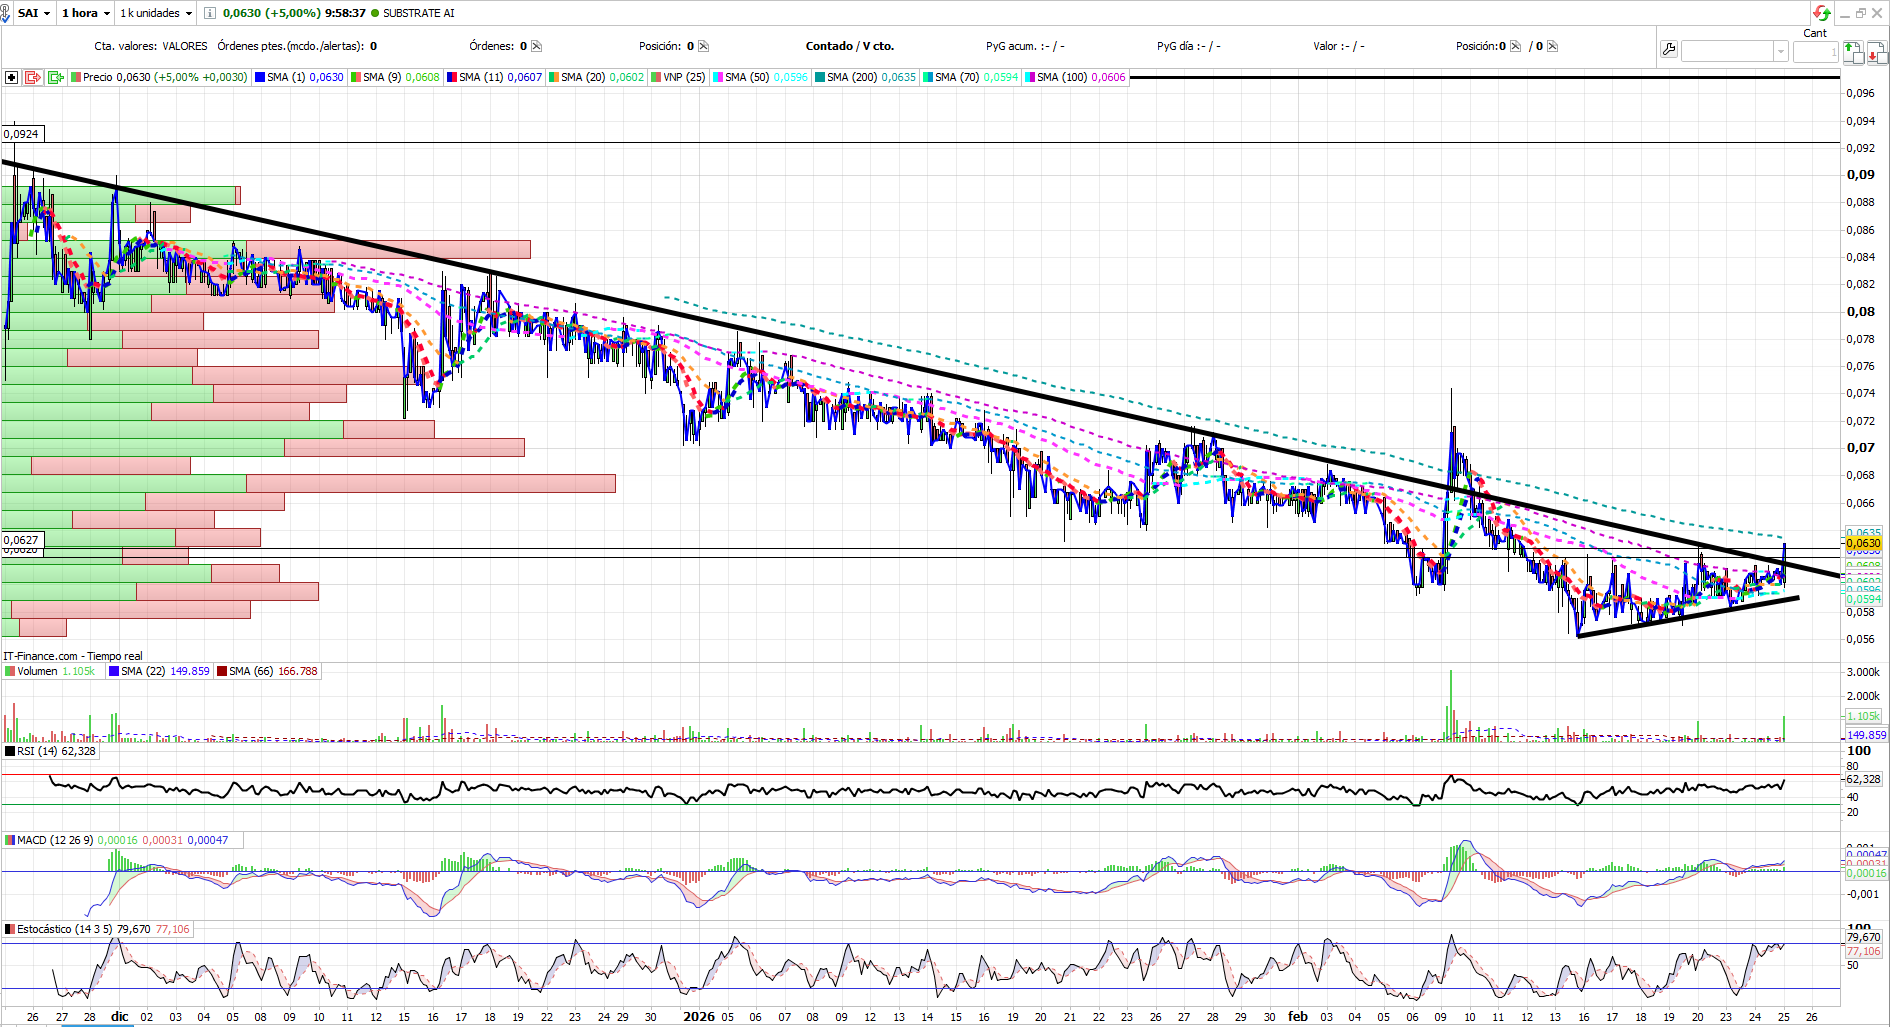Click the red export arrow icon
1890x1027 pixels.
pyautogui.click(x=33, y=77)
